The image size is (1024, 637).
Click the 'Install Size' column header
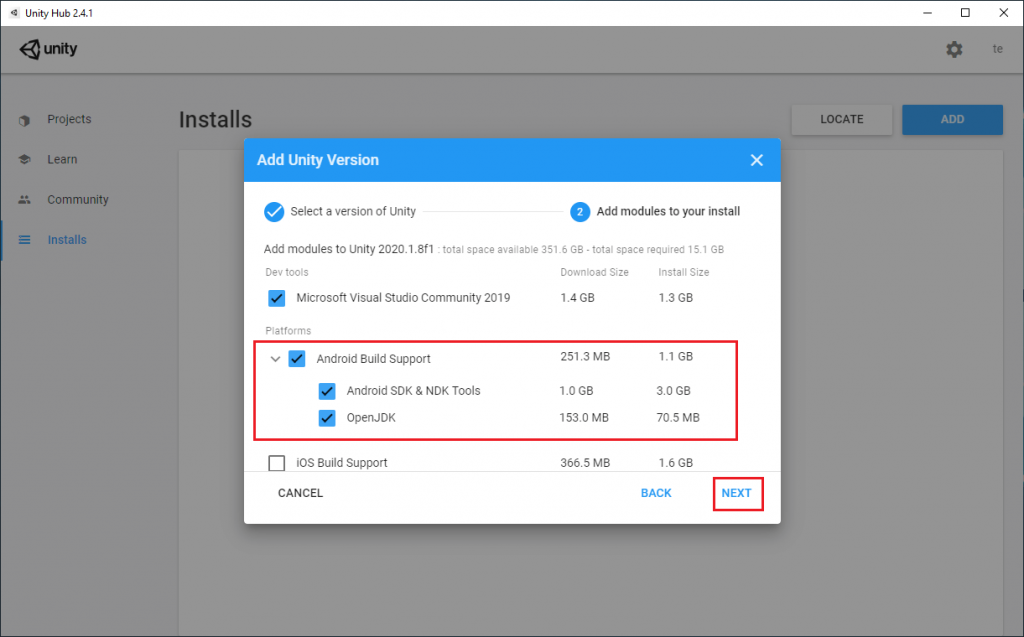coord(684,272)
